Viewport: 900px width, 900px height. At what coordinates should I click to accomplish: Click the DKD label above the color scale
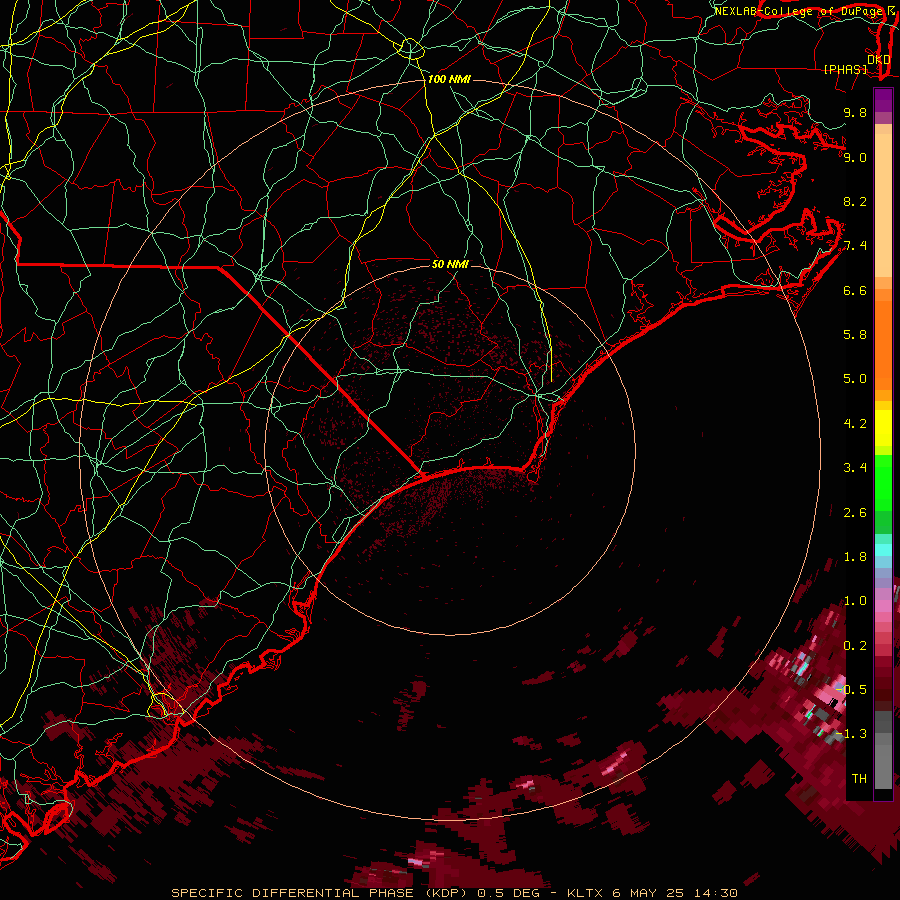pyautogui.click(x=878, y=60)
